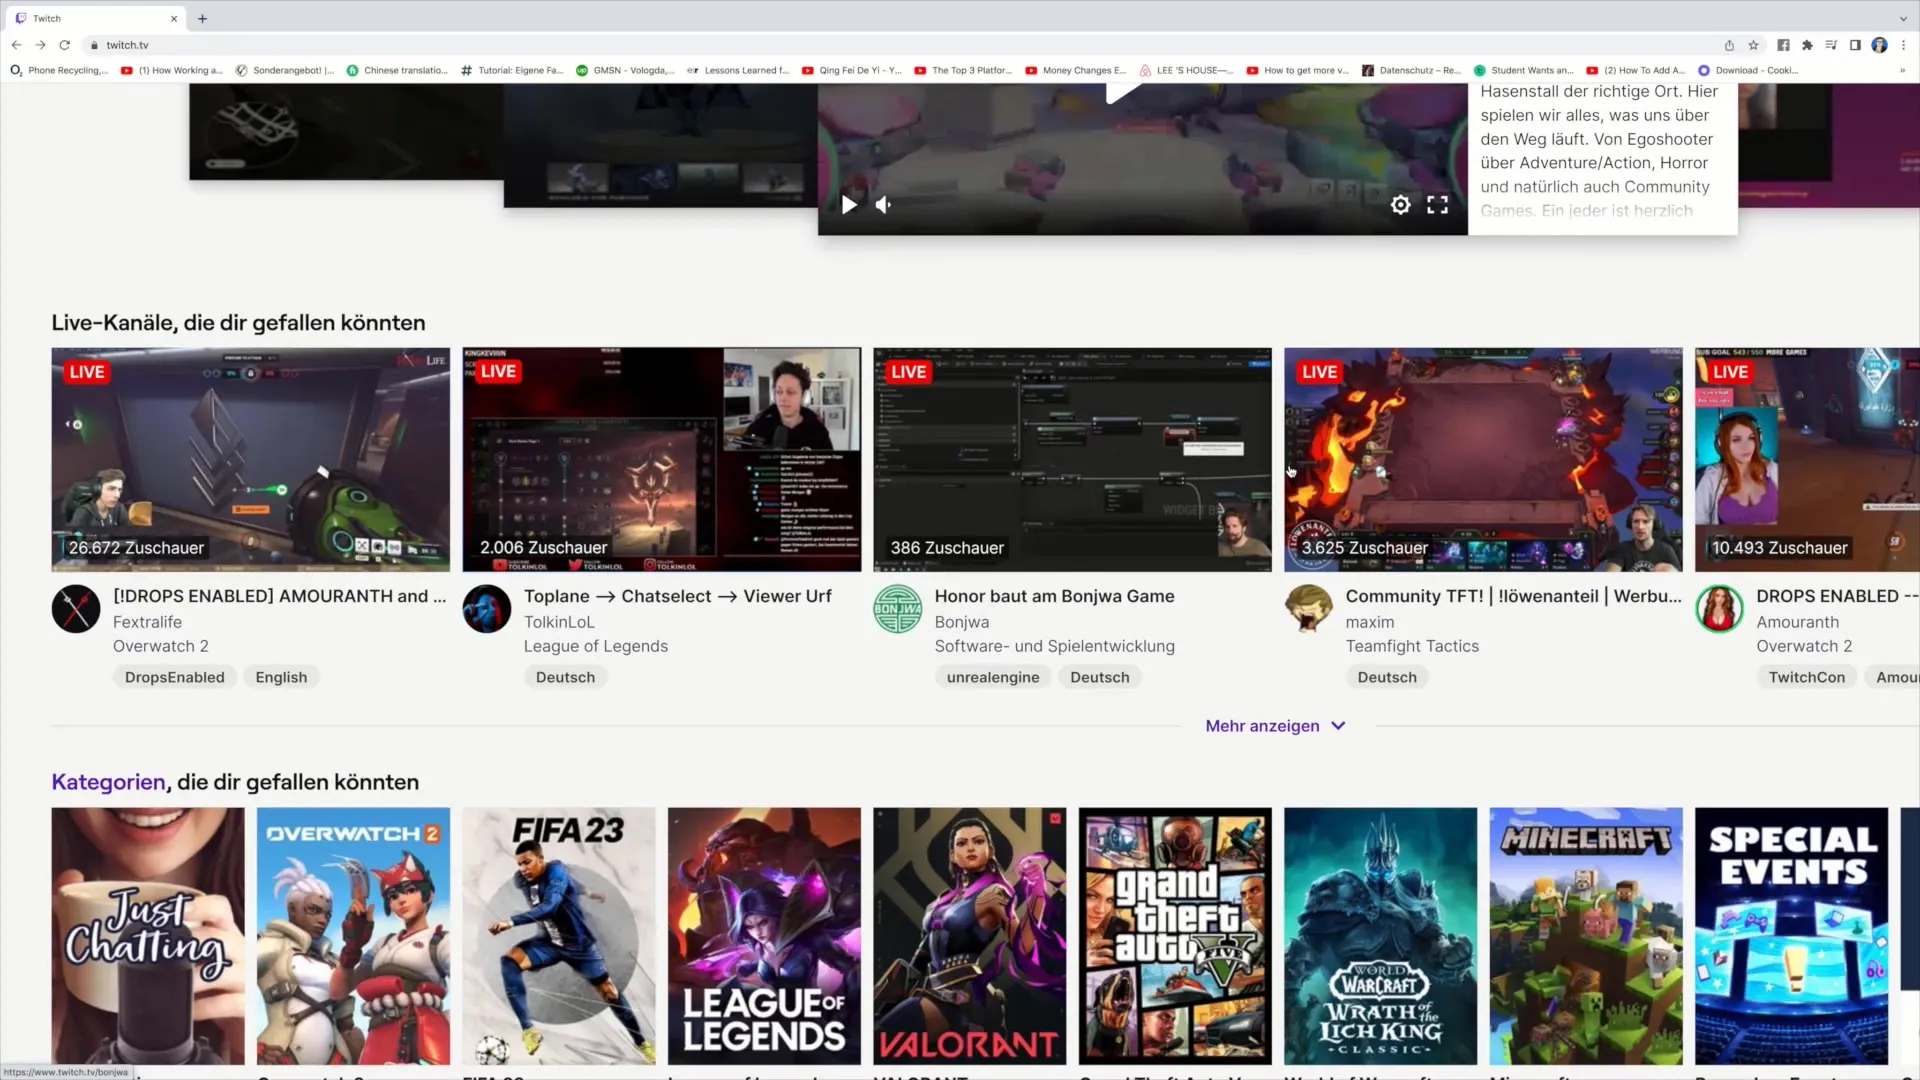Click the LIVE badge on Fextralife stream
The image size is (1920, 1080).
click(87, 372)
